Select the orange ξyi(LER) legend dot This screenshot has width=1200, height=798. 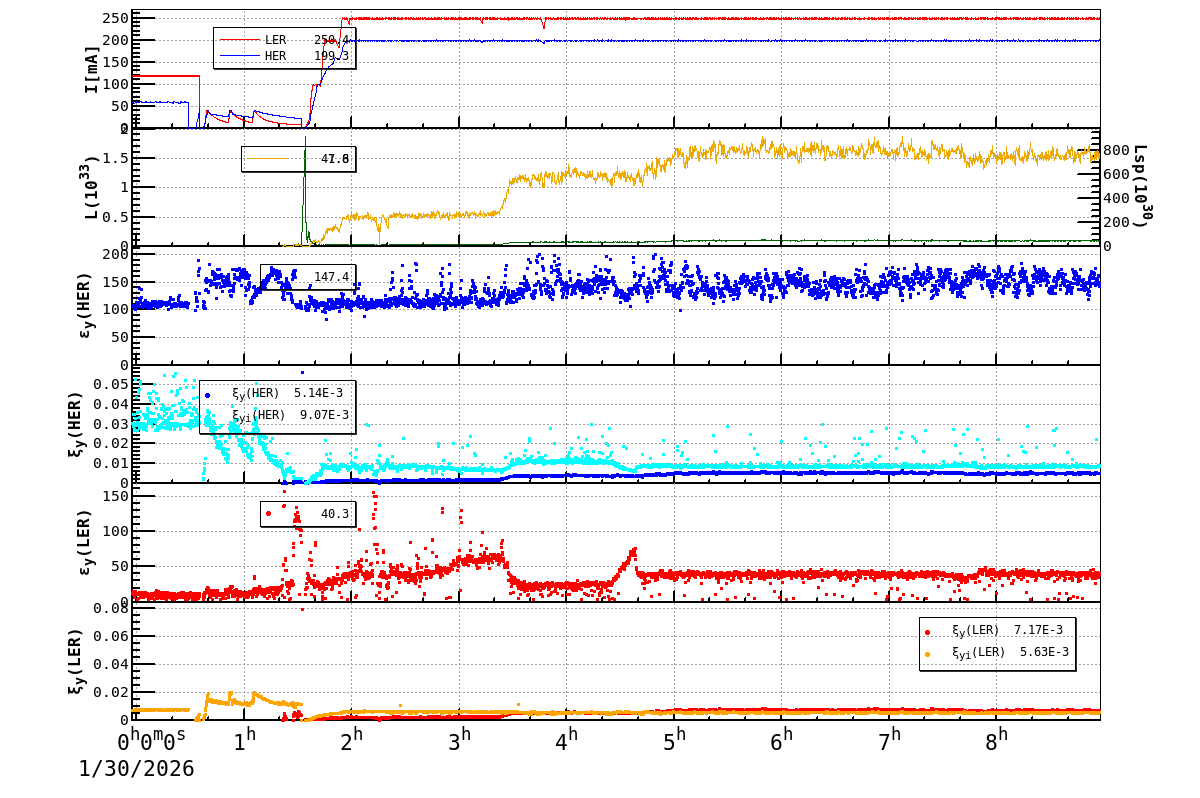click(928, 654)
